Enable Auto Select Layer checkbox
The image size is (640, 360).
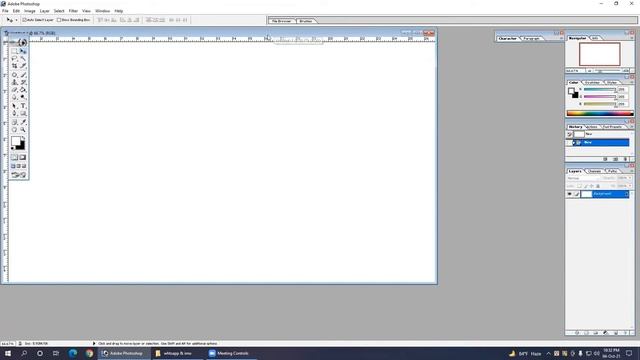coord(24,20)
